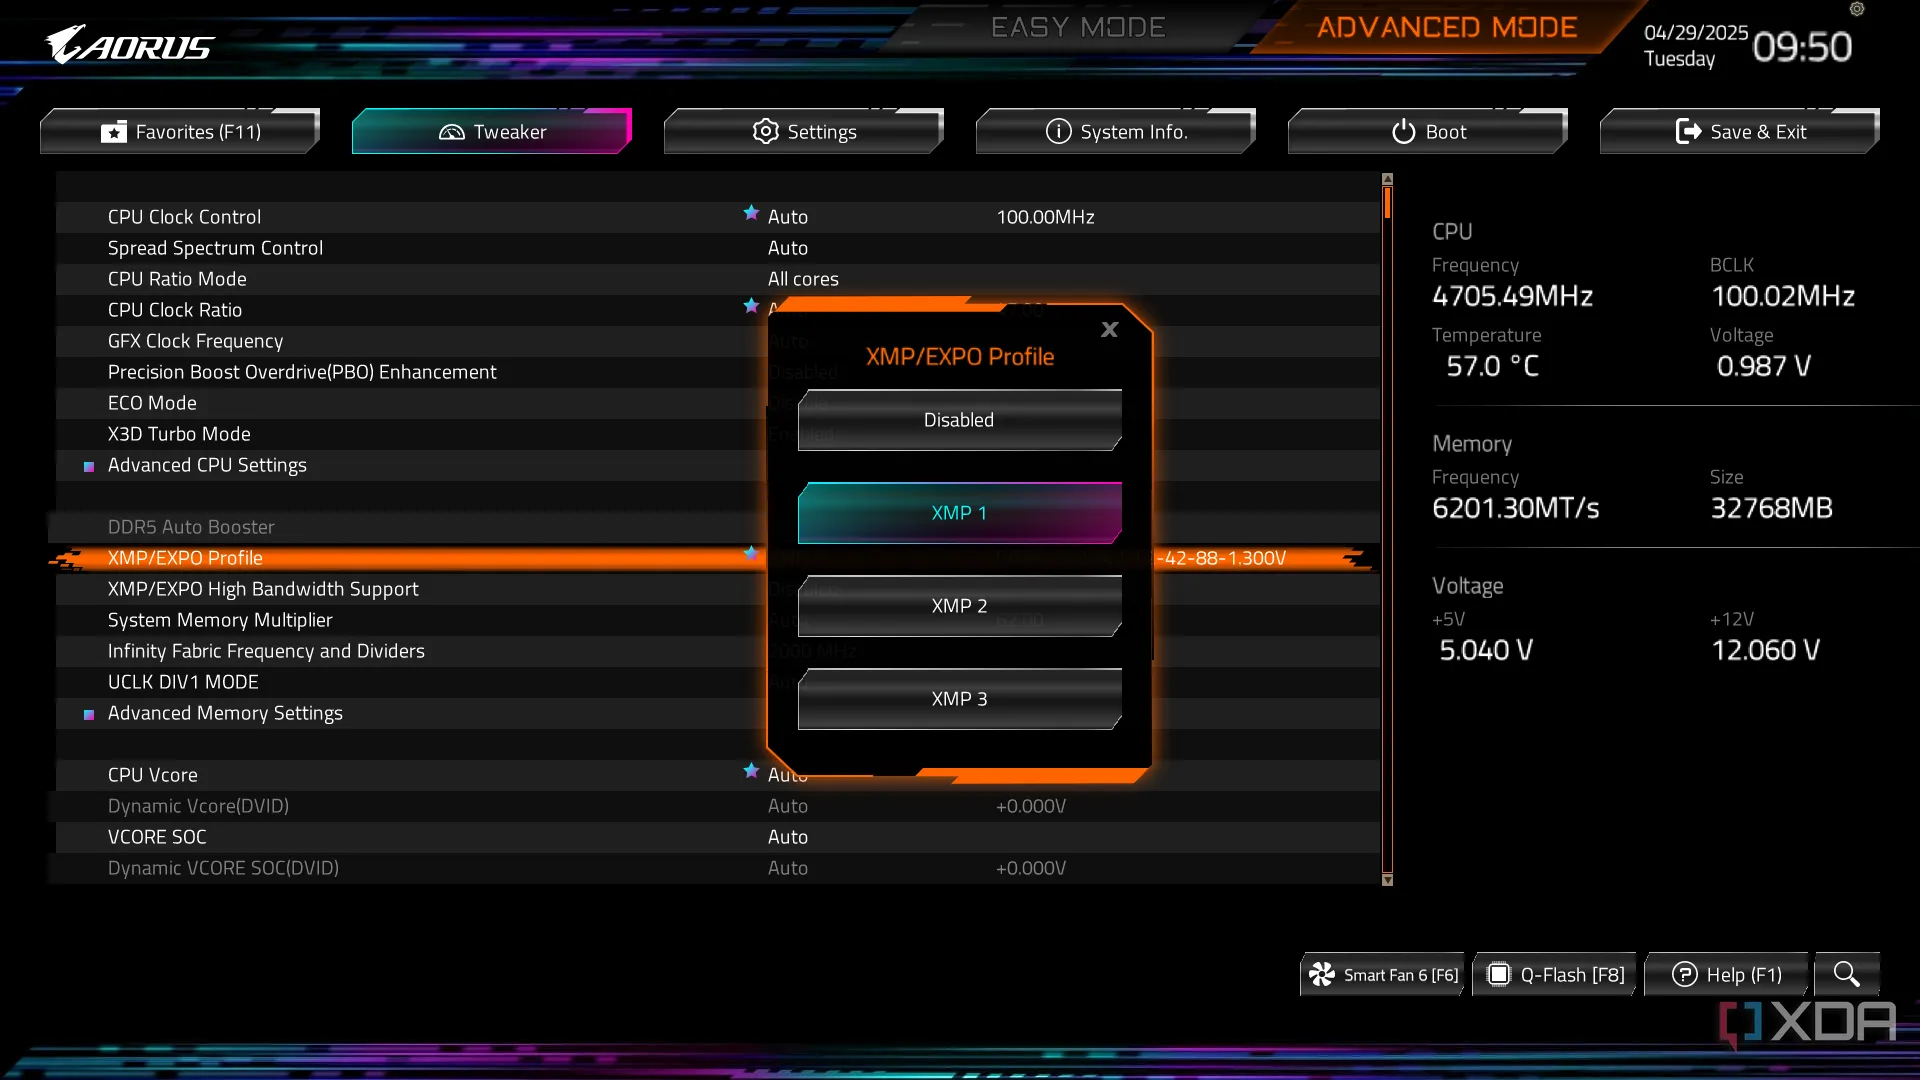This screenshot has width=1920, height=1080.
Task: Toggle favorite star beside CPU Vcore
Action: tap(751, 771)
